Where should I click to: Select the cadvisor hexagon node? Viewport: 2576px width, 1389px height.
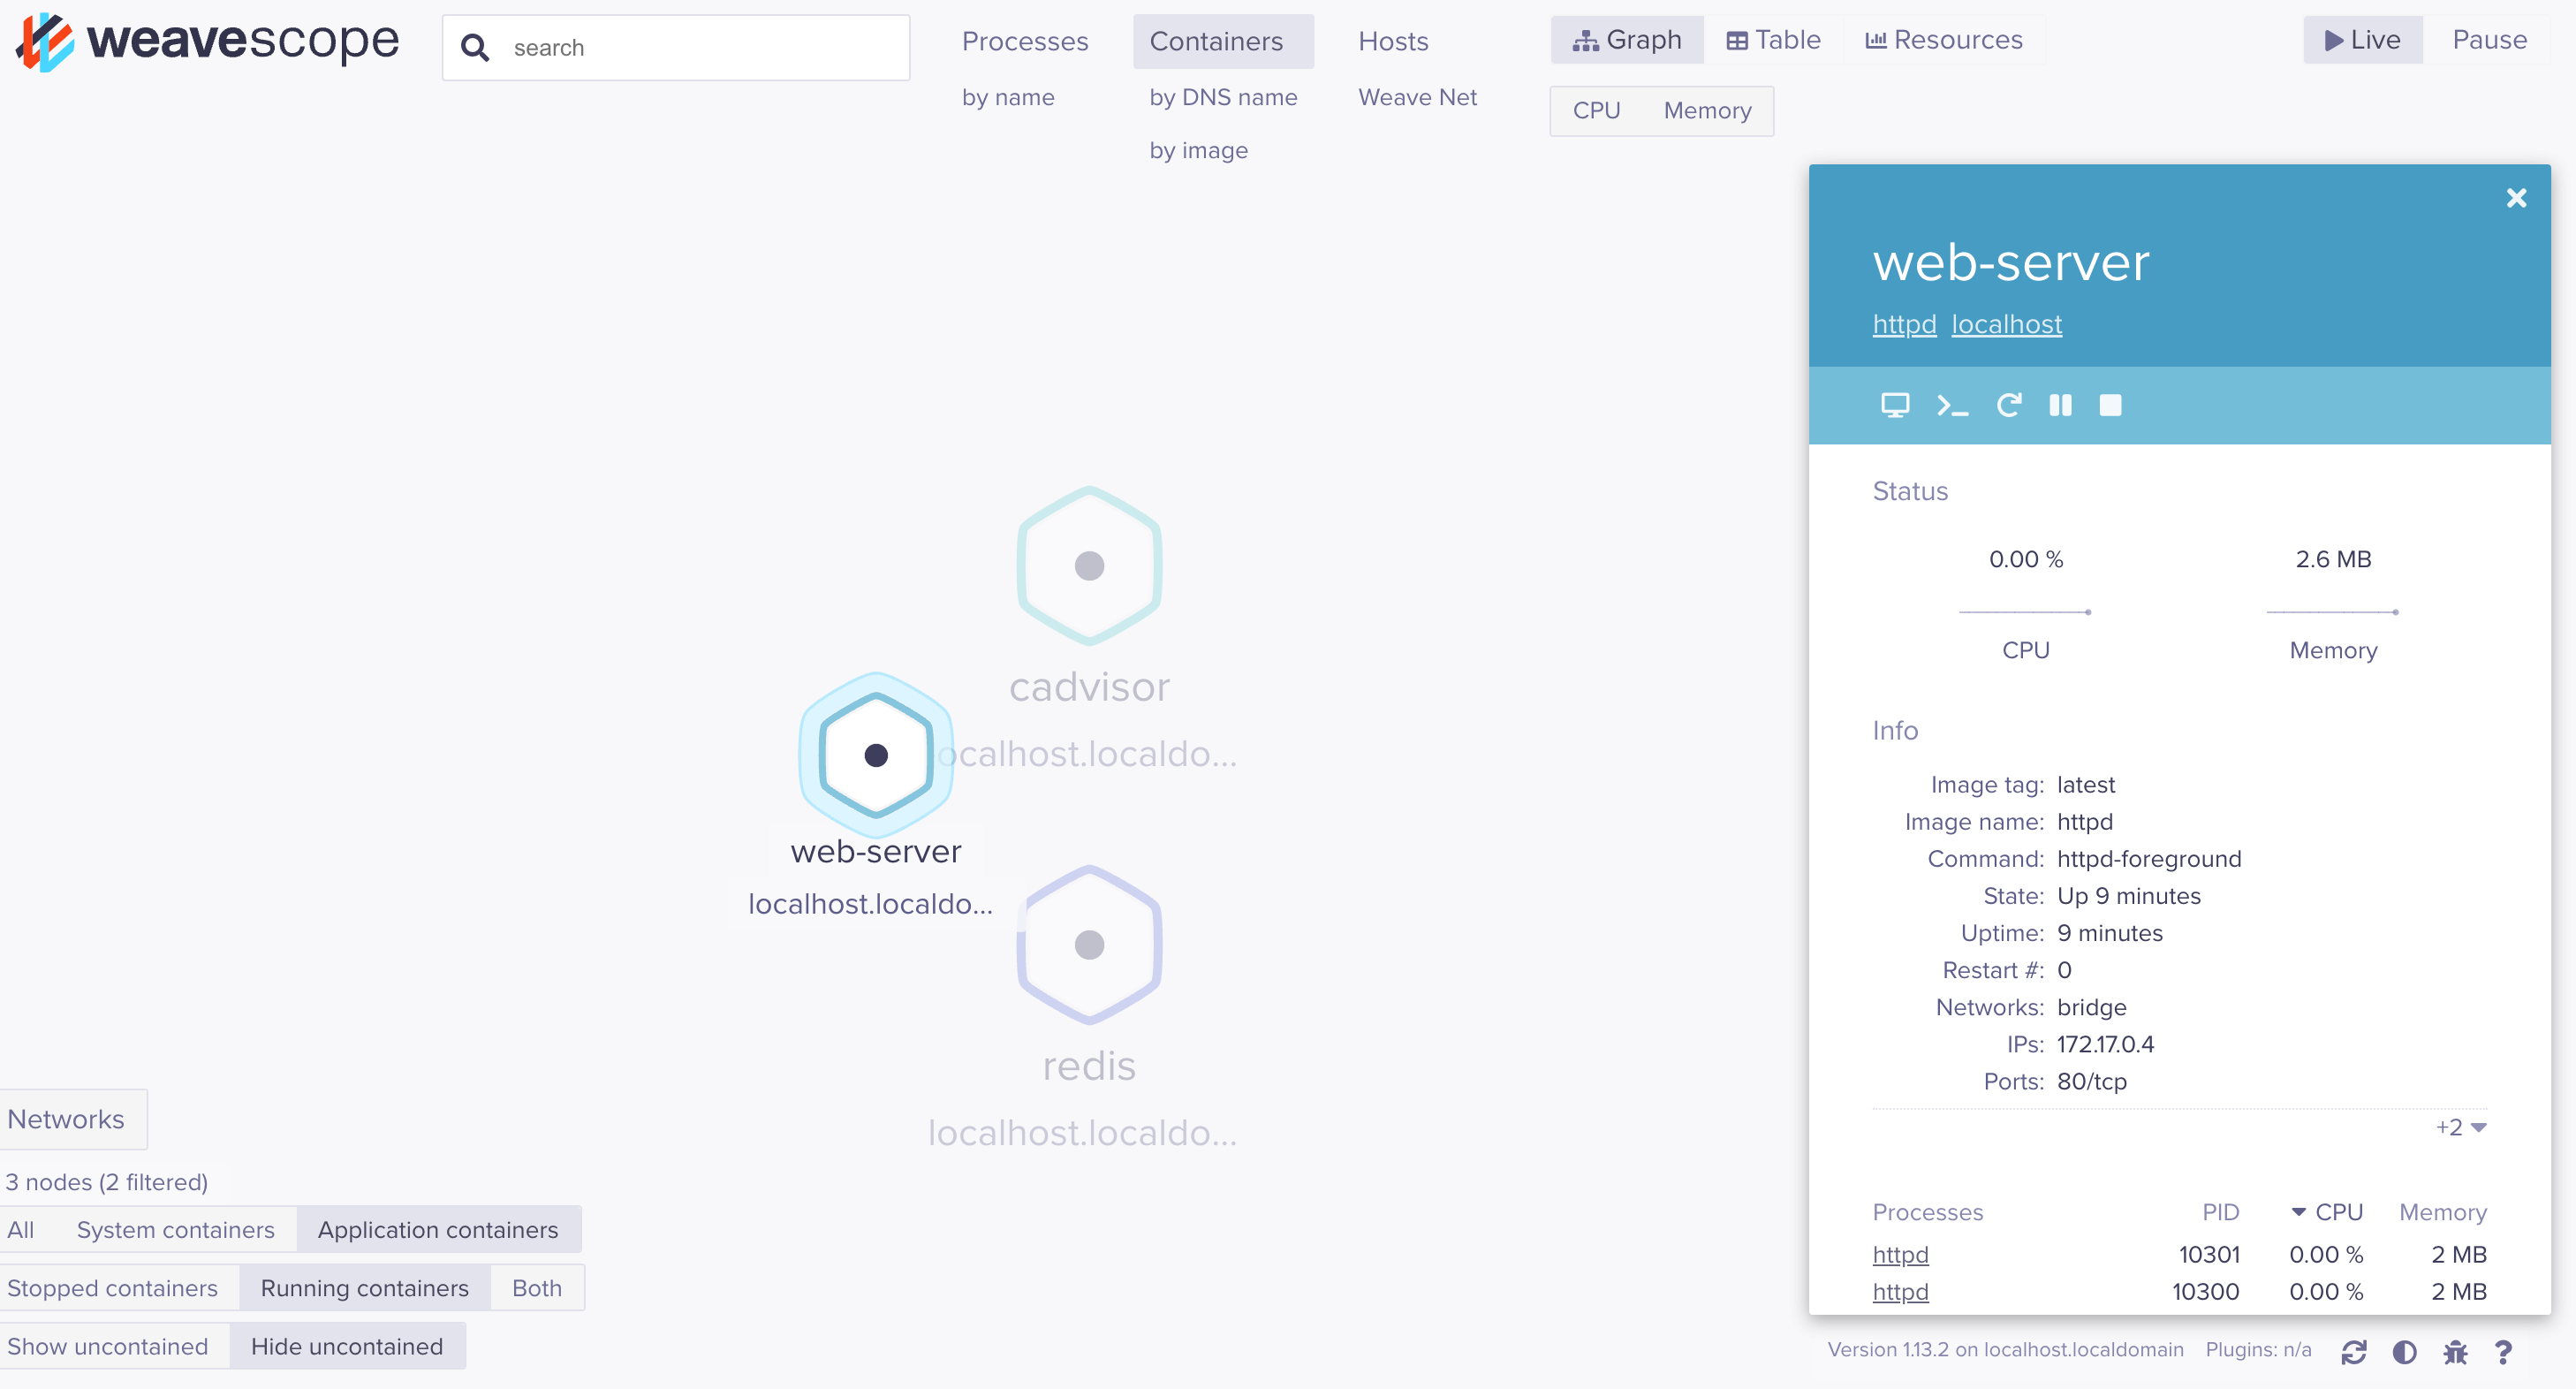pyautogui.click(x=1089, y=566)
